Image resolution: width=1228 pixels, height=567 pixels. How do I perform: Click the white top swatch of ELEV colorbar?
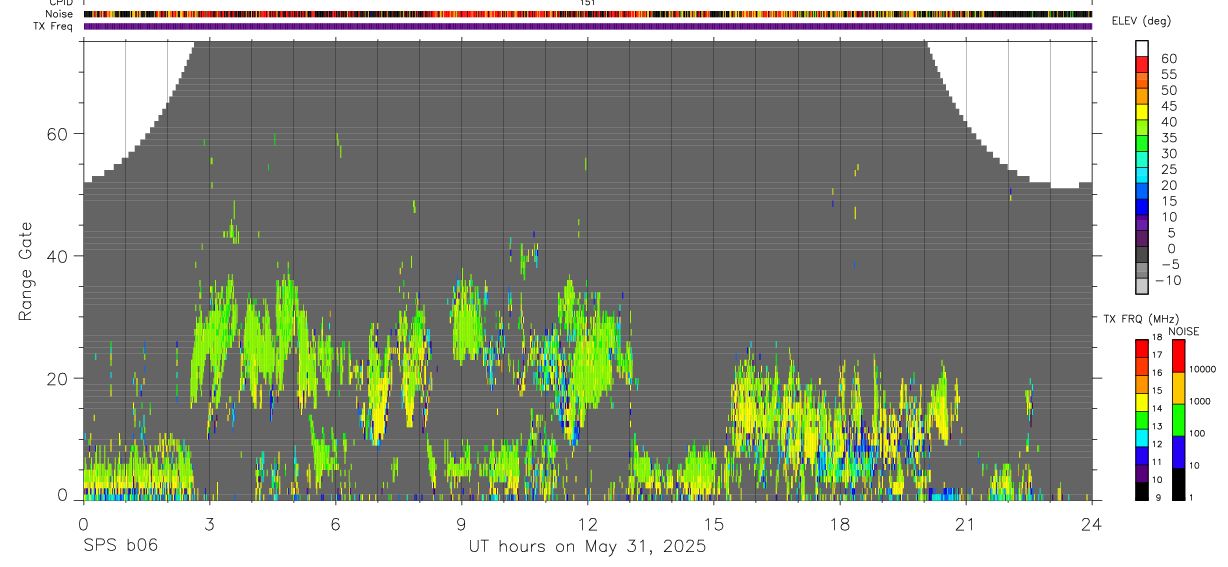coord(1143,48)
